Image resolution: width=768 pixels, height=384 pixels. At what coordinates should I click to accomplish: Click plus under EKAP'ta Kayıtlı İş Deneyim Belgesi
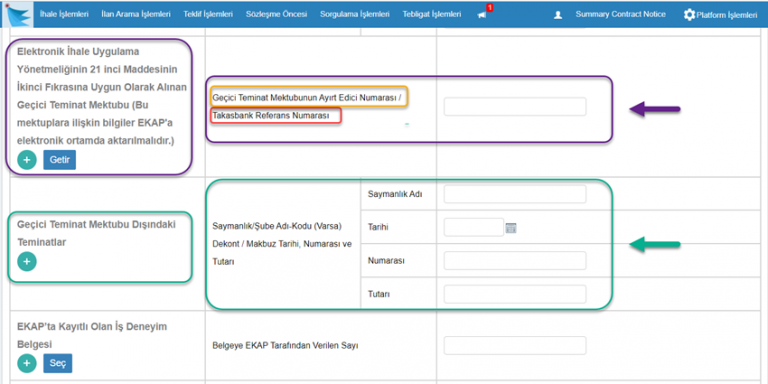pyautogui.click(x=27, y=363)
